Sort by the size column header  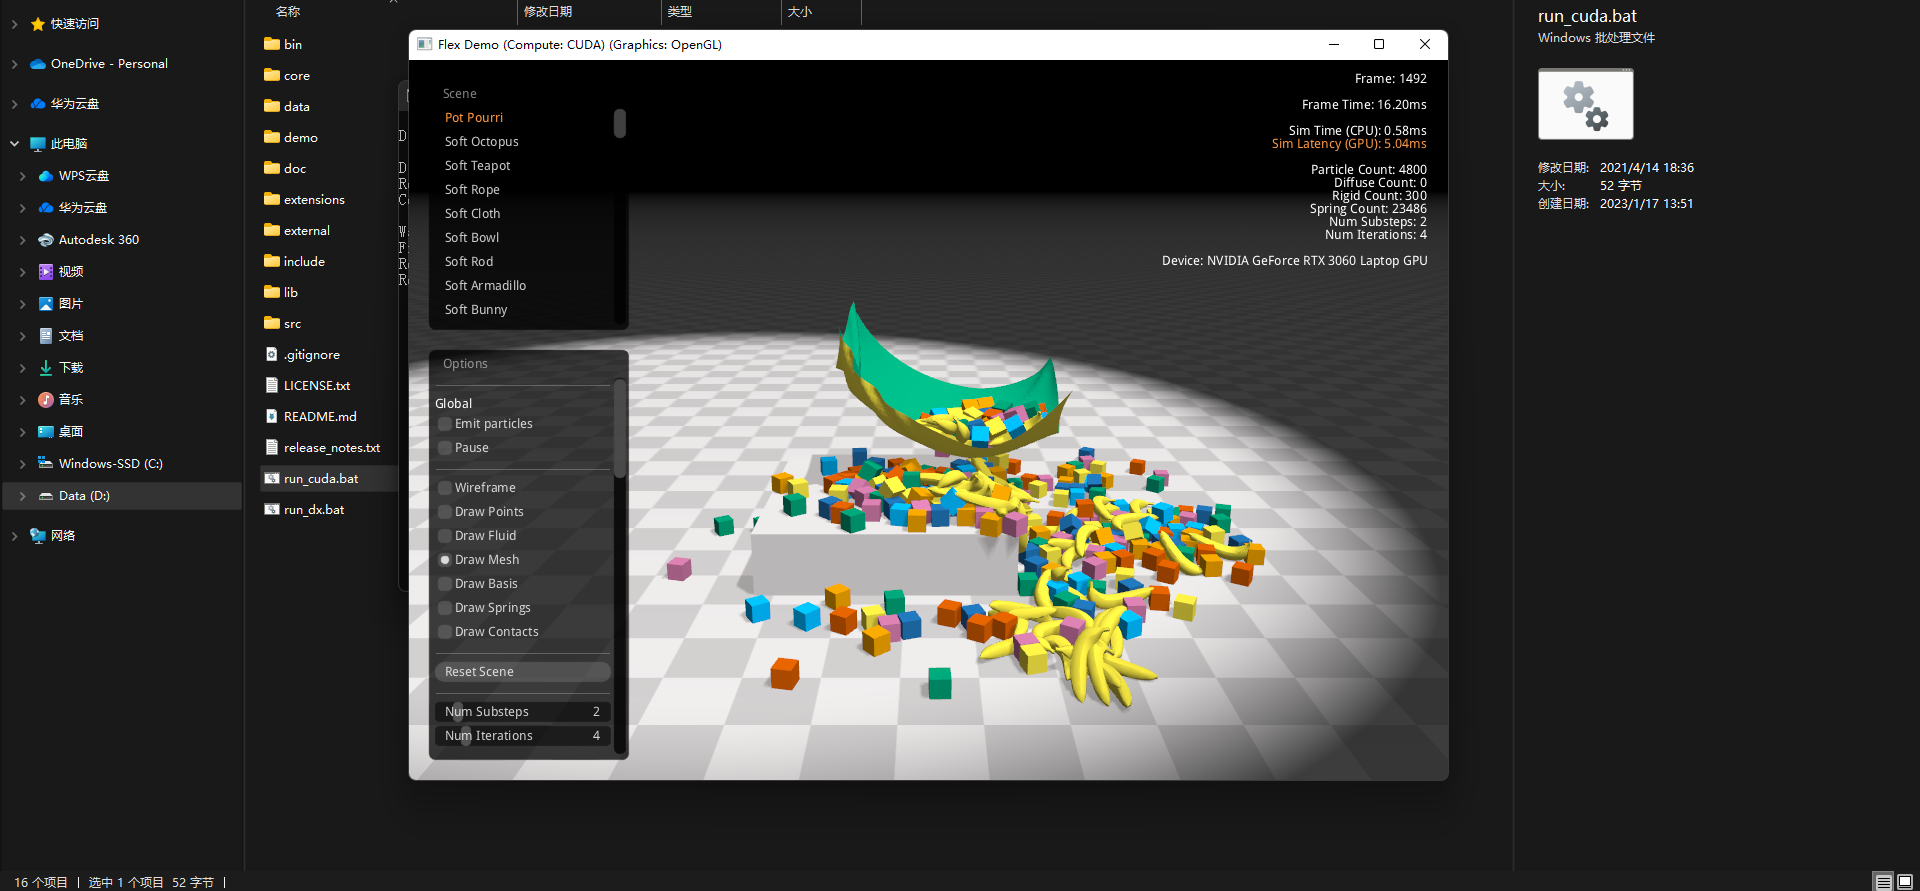800,12
